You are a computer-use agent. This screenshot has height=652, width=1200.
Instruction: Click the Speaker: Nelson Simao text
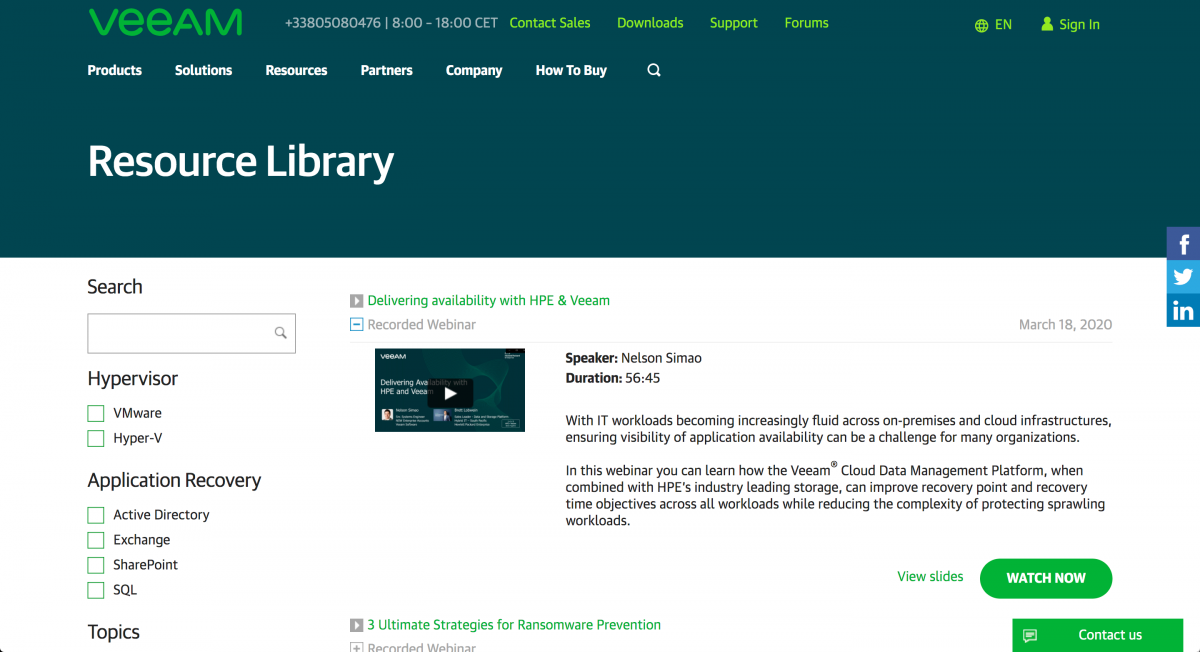pyautogui.click(x=635, y=358)
